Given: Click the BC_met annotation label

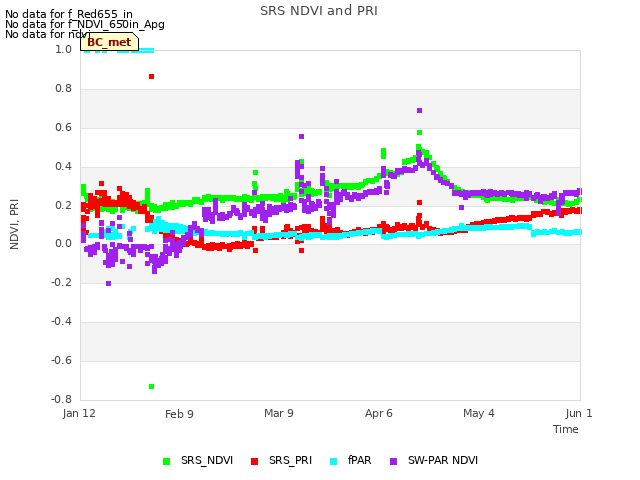Looking at the screenshot, I should (109, 42).
